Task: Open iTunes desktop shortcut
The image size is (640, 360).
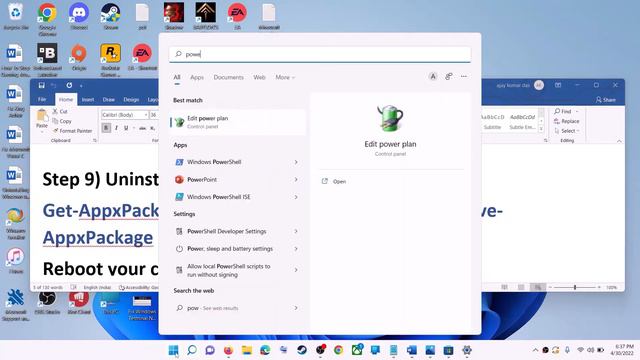Action: (16, 260)
